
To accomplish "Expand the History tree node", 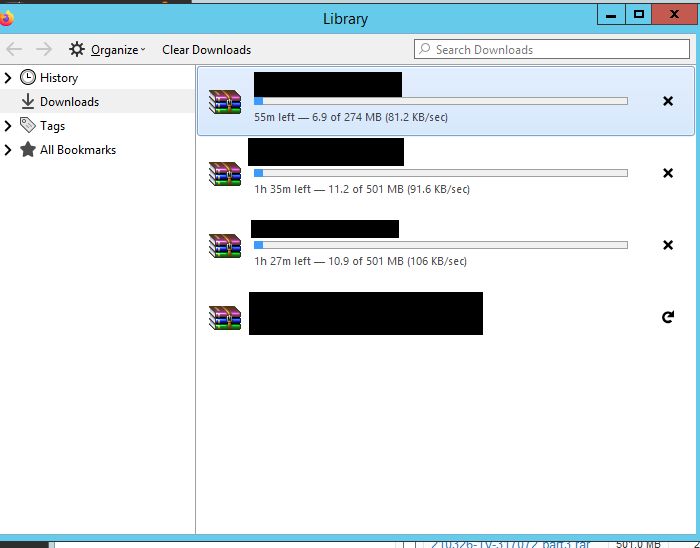I will click(x=8, y=77).
